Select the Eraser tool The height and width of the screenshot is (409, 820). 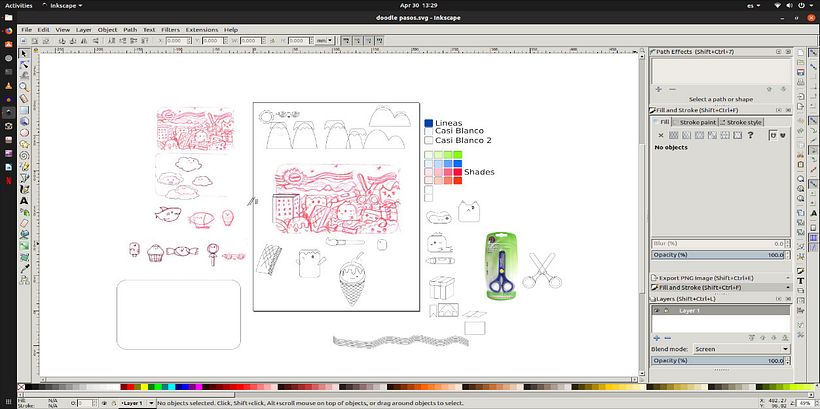(x=24, y=223)
